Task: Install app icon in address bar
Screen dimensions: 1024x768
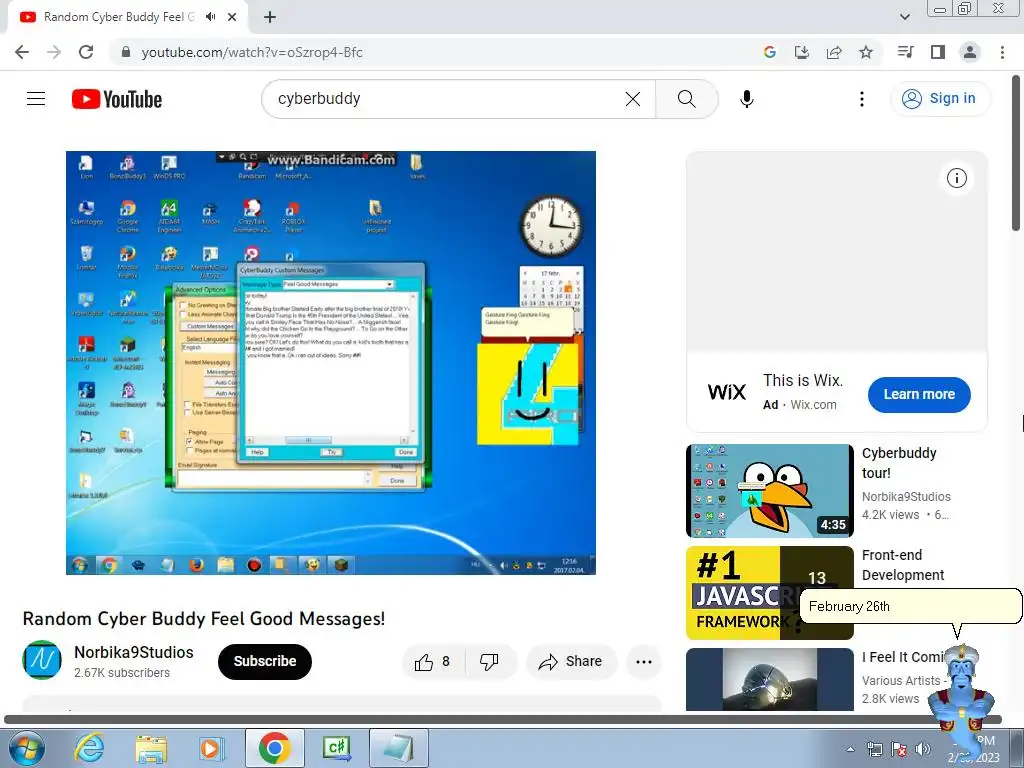Action: (802, 52)
